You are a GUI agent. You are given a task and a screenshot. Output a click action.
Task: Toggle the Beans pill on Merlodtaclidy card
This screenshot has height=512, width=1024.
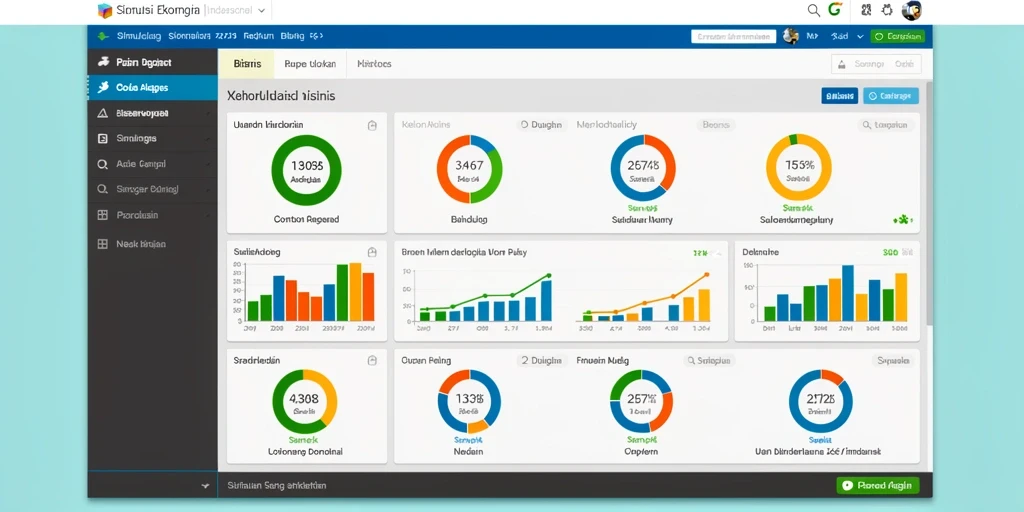716,125
